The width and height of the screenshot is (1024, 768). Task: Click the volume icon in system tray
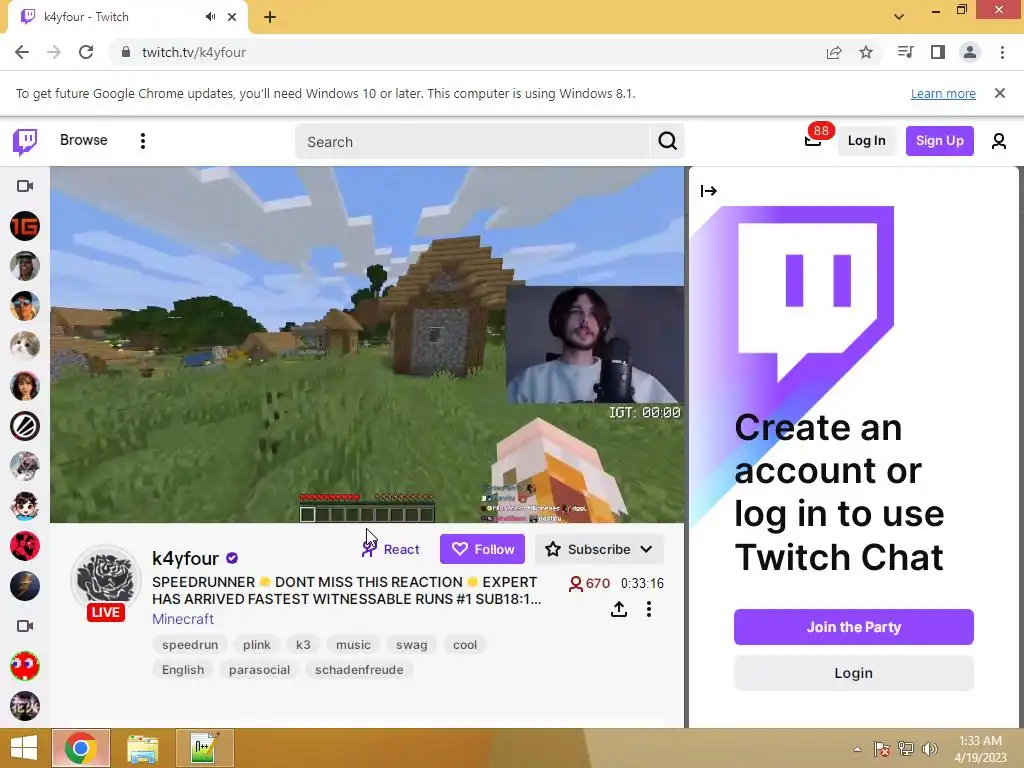[930, 748]
